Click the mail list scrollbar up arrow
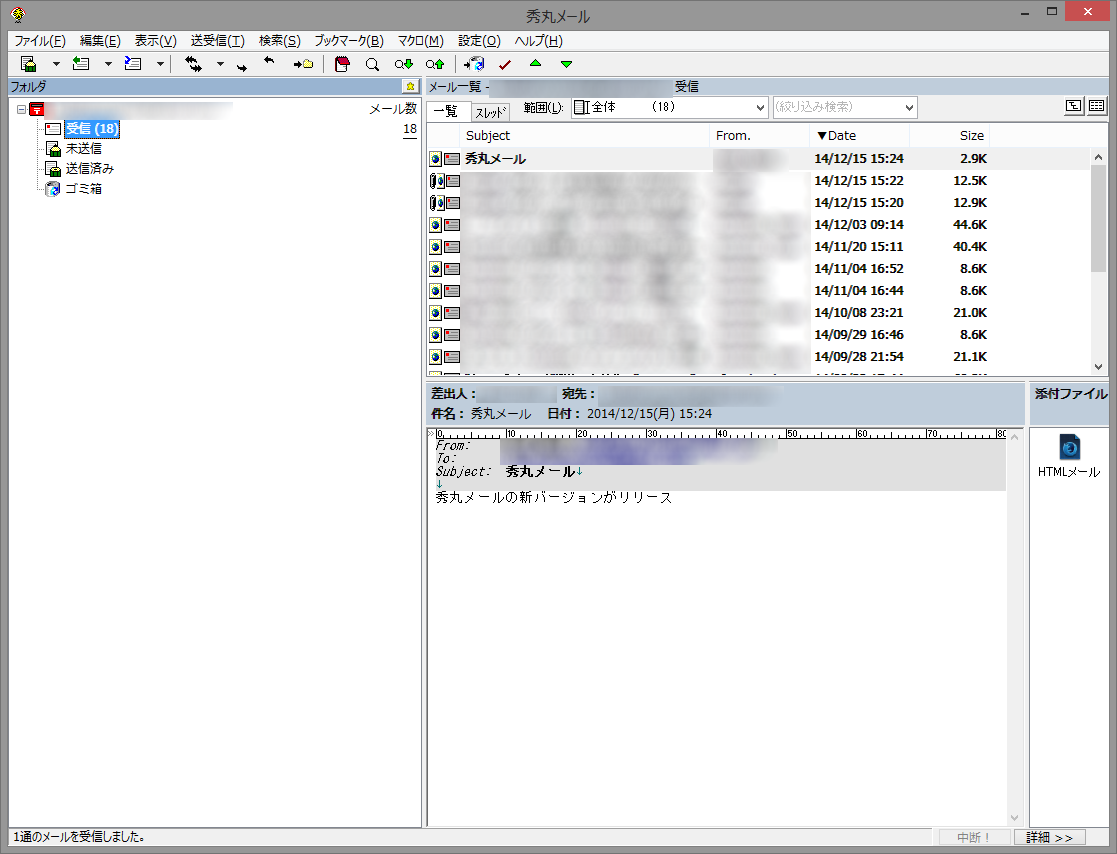 tap(1098, 157)
